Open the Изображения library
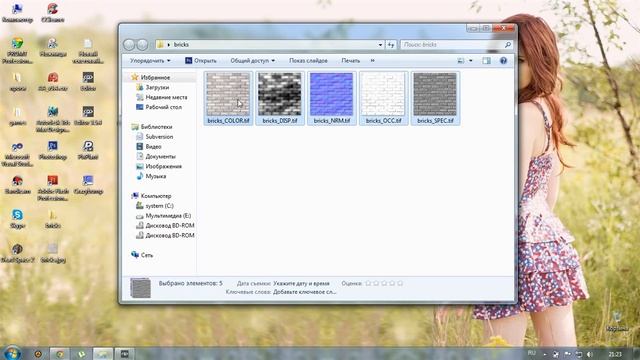The height and width of the screenshot is (360, 640). [163, 166]
